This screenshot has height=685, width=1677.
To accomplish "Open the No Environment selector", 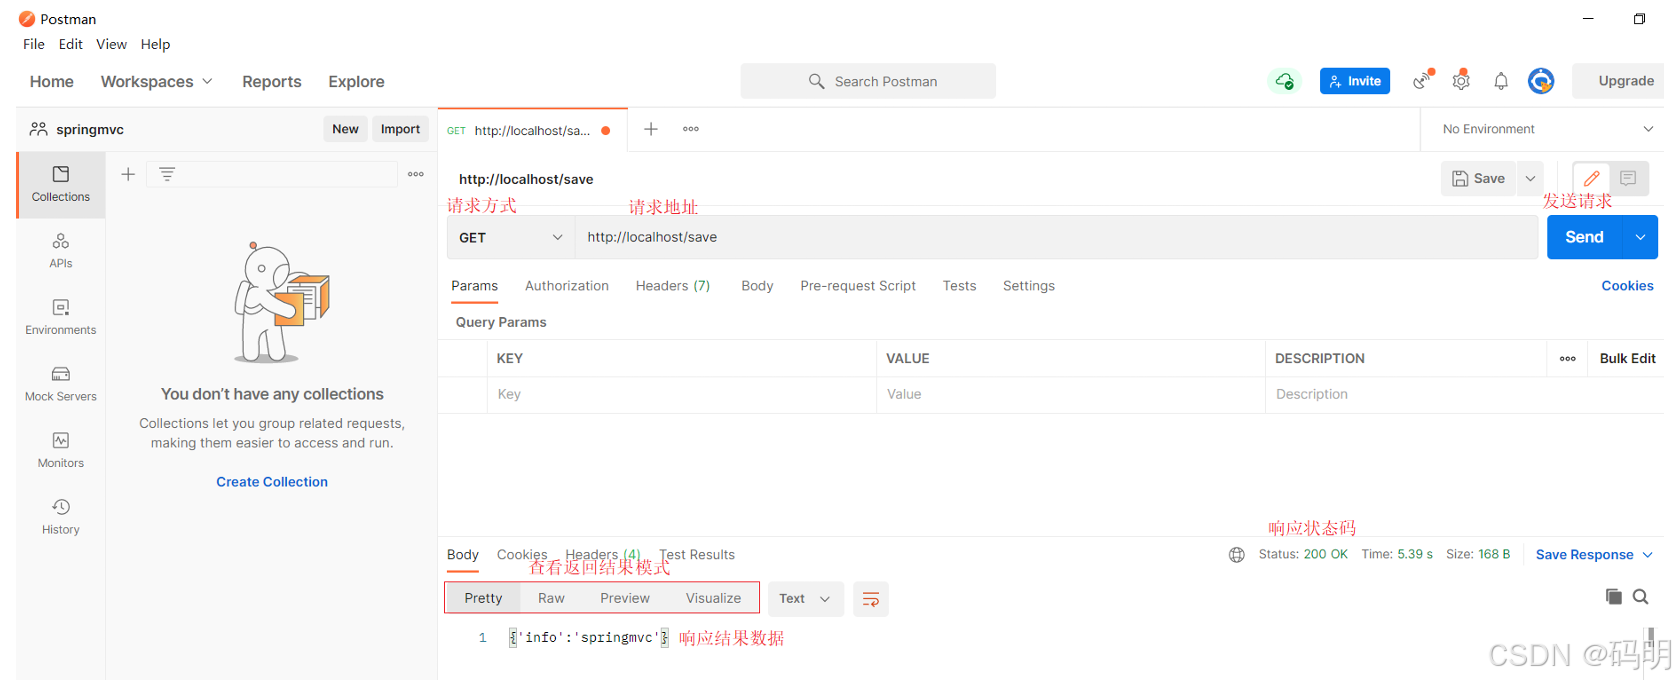I will pos(1547,129).
